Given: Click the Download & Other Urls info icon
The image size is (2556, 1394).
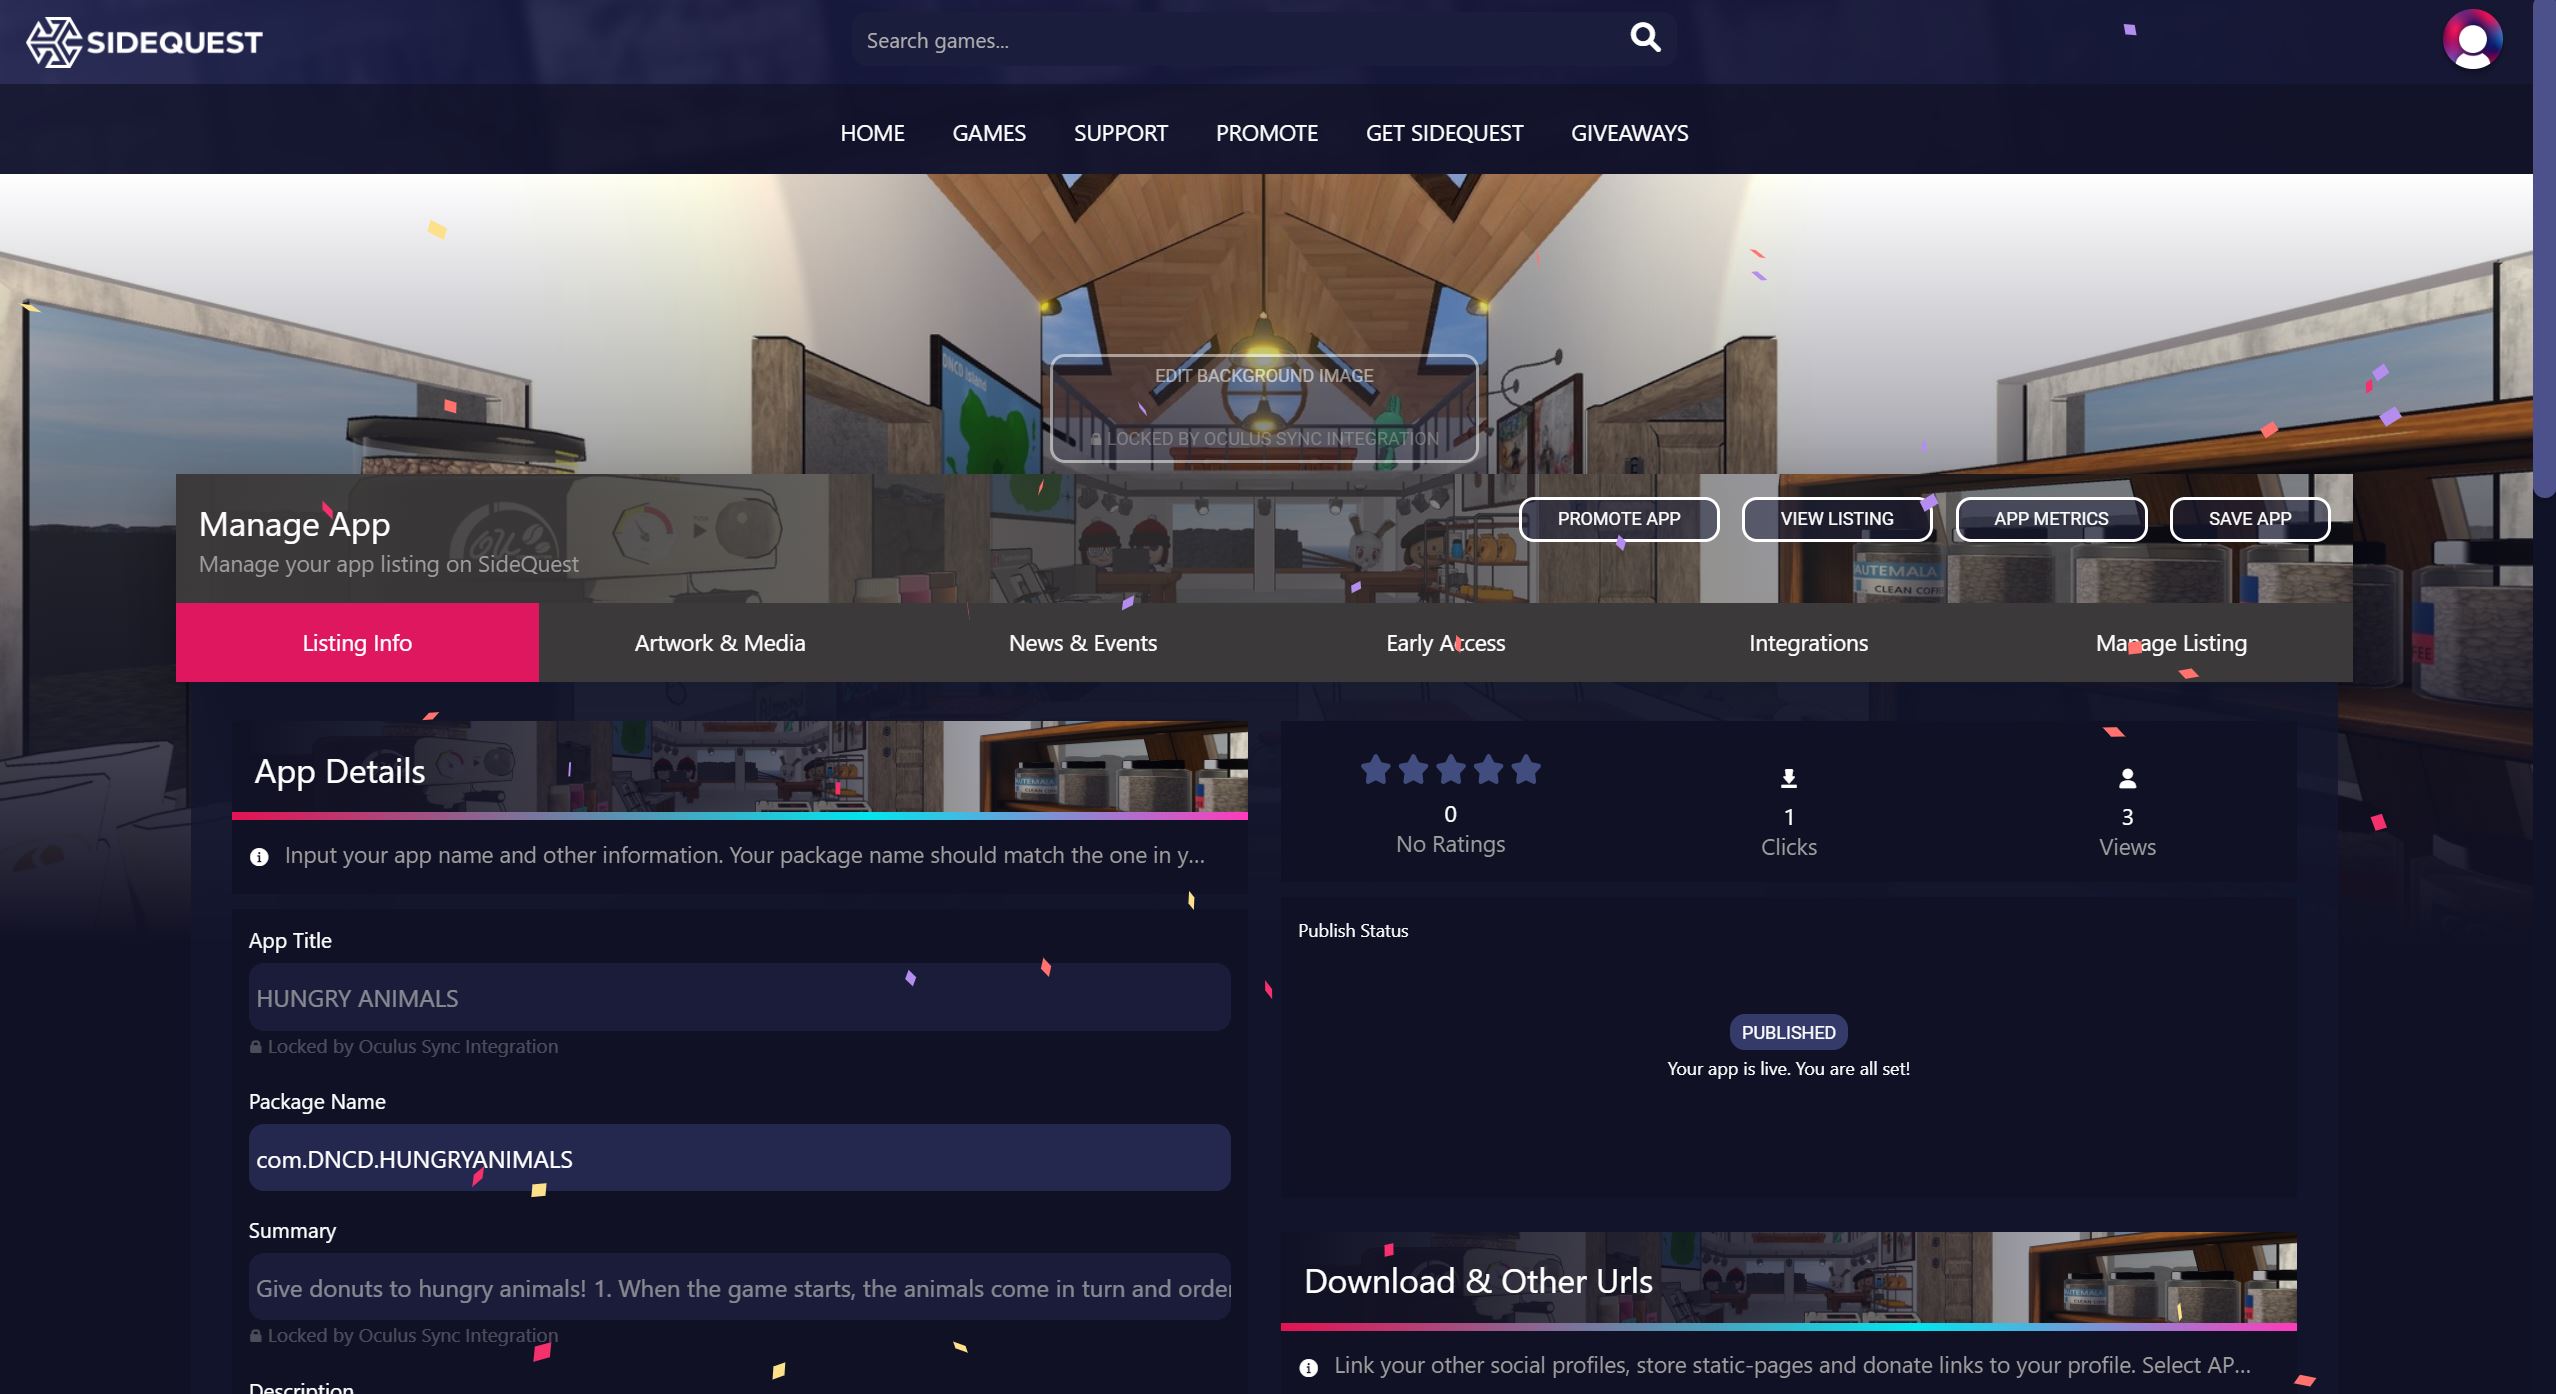Looking at the screenshot, I should coord(1308,1367).
